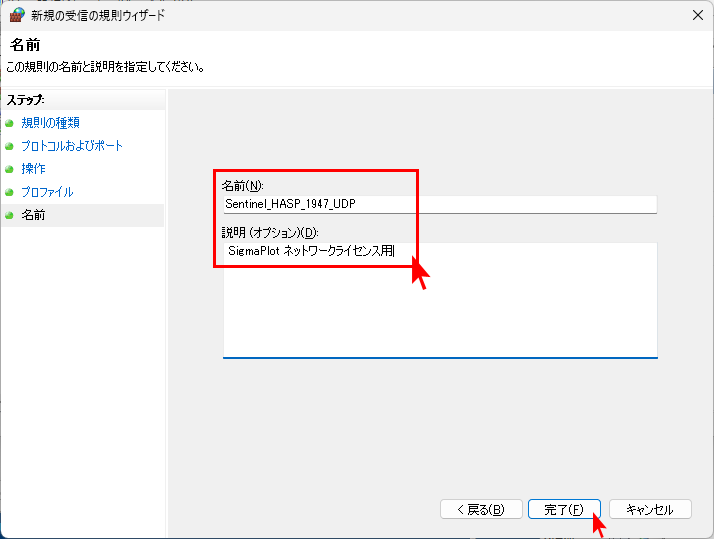The image size is (714, 539).
Task: Close the 新規の受信の規則ウィザード window
Action: (x=696, y=15)
